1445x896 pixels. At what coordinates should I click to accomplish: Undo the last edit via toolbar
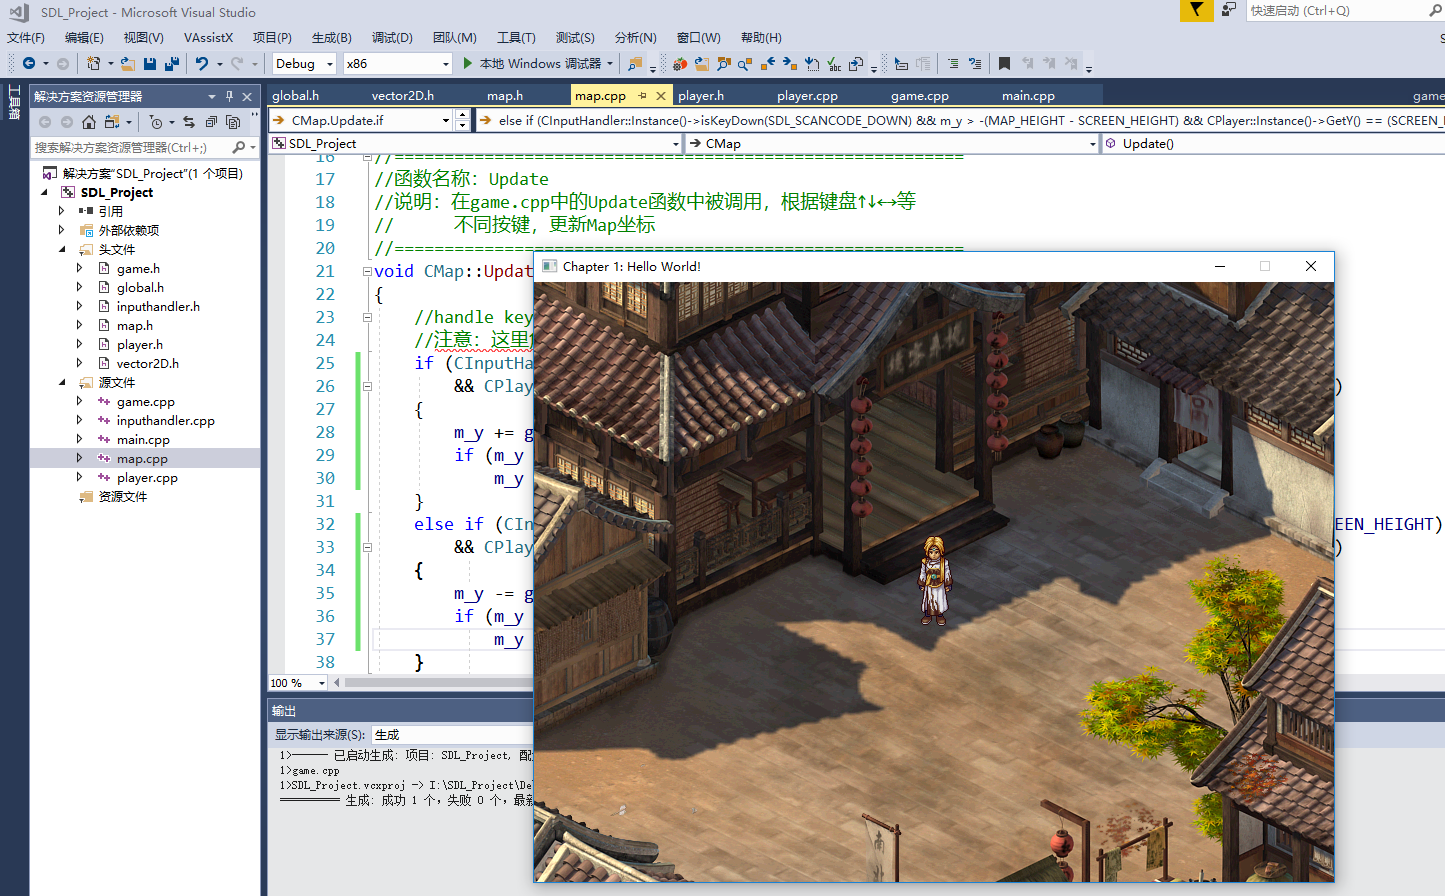[x=202, y=64]
